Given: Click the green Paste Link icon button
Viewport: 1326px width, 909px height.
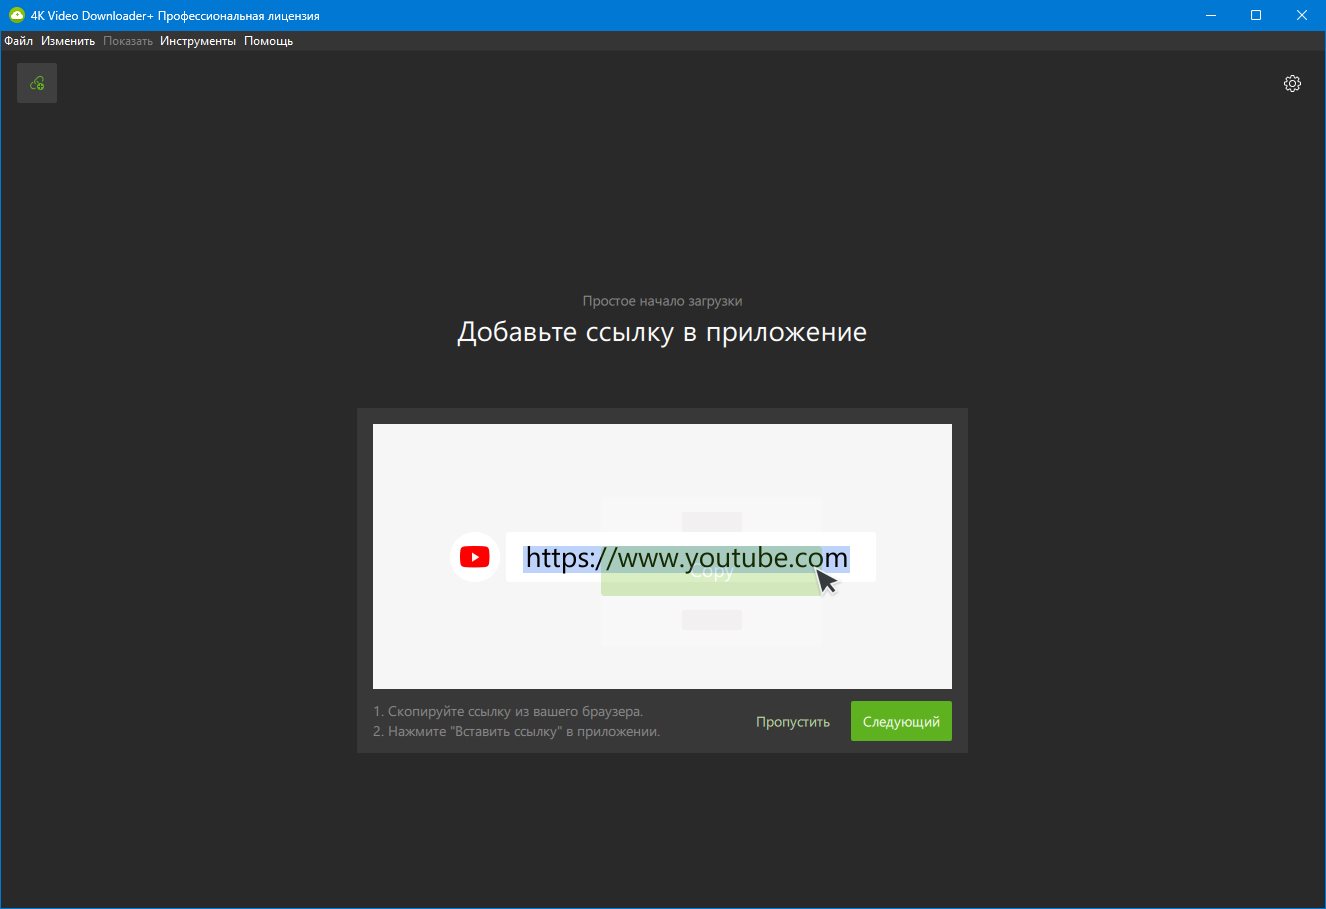Looking at the screenshot, I should click(x=37, y=83).
